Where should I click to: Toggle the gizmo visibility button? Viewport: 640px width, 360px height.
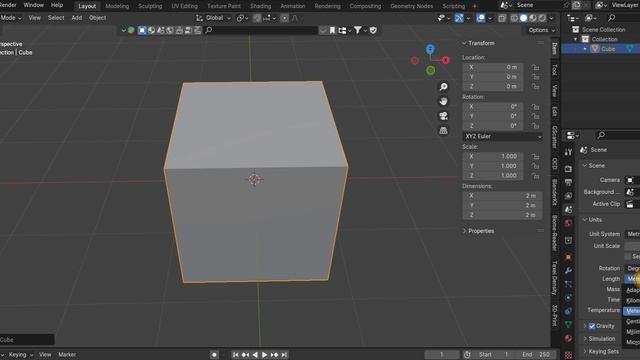[x=459, y=18]
